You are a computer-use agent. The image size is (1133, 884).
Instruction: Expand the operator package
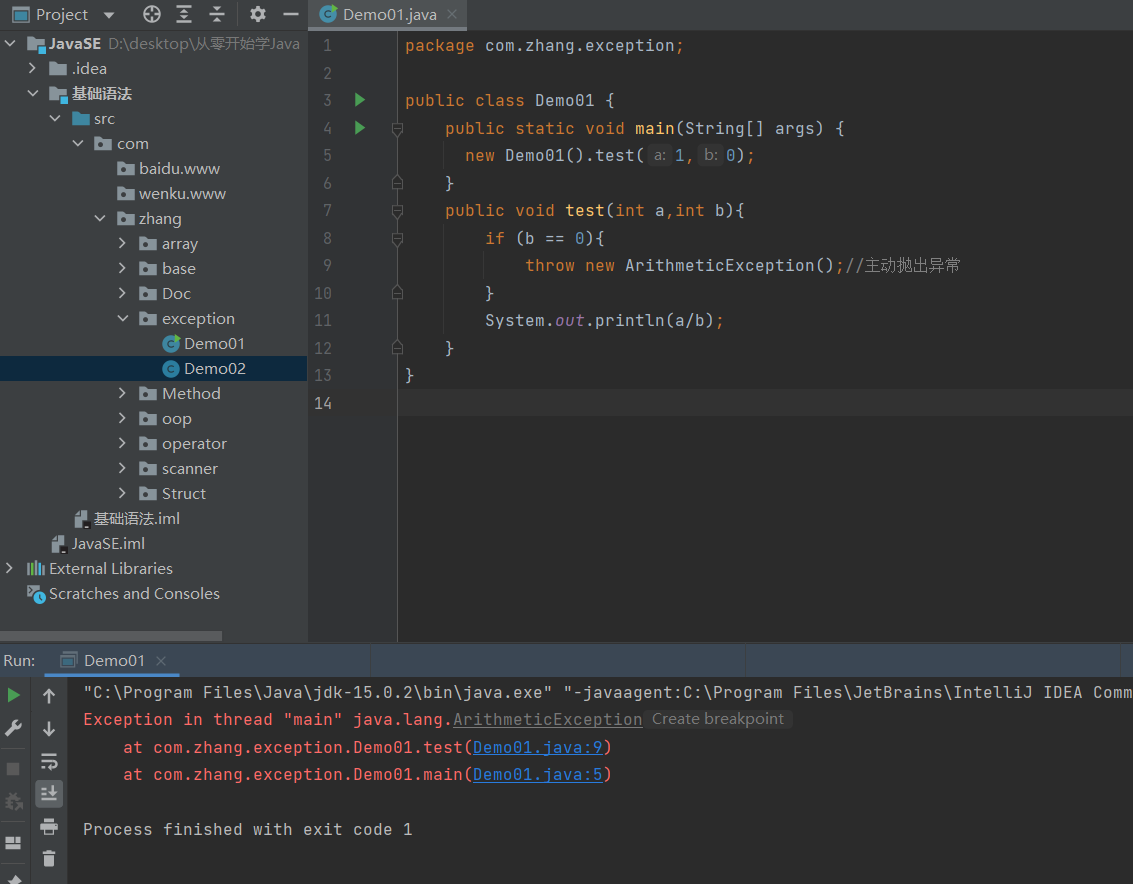tap(122, 443)
